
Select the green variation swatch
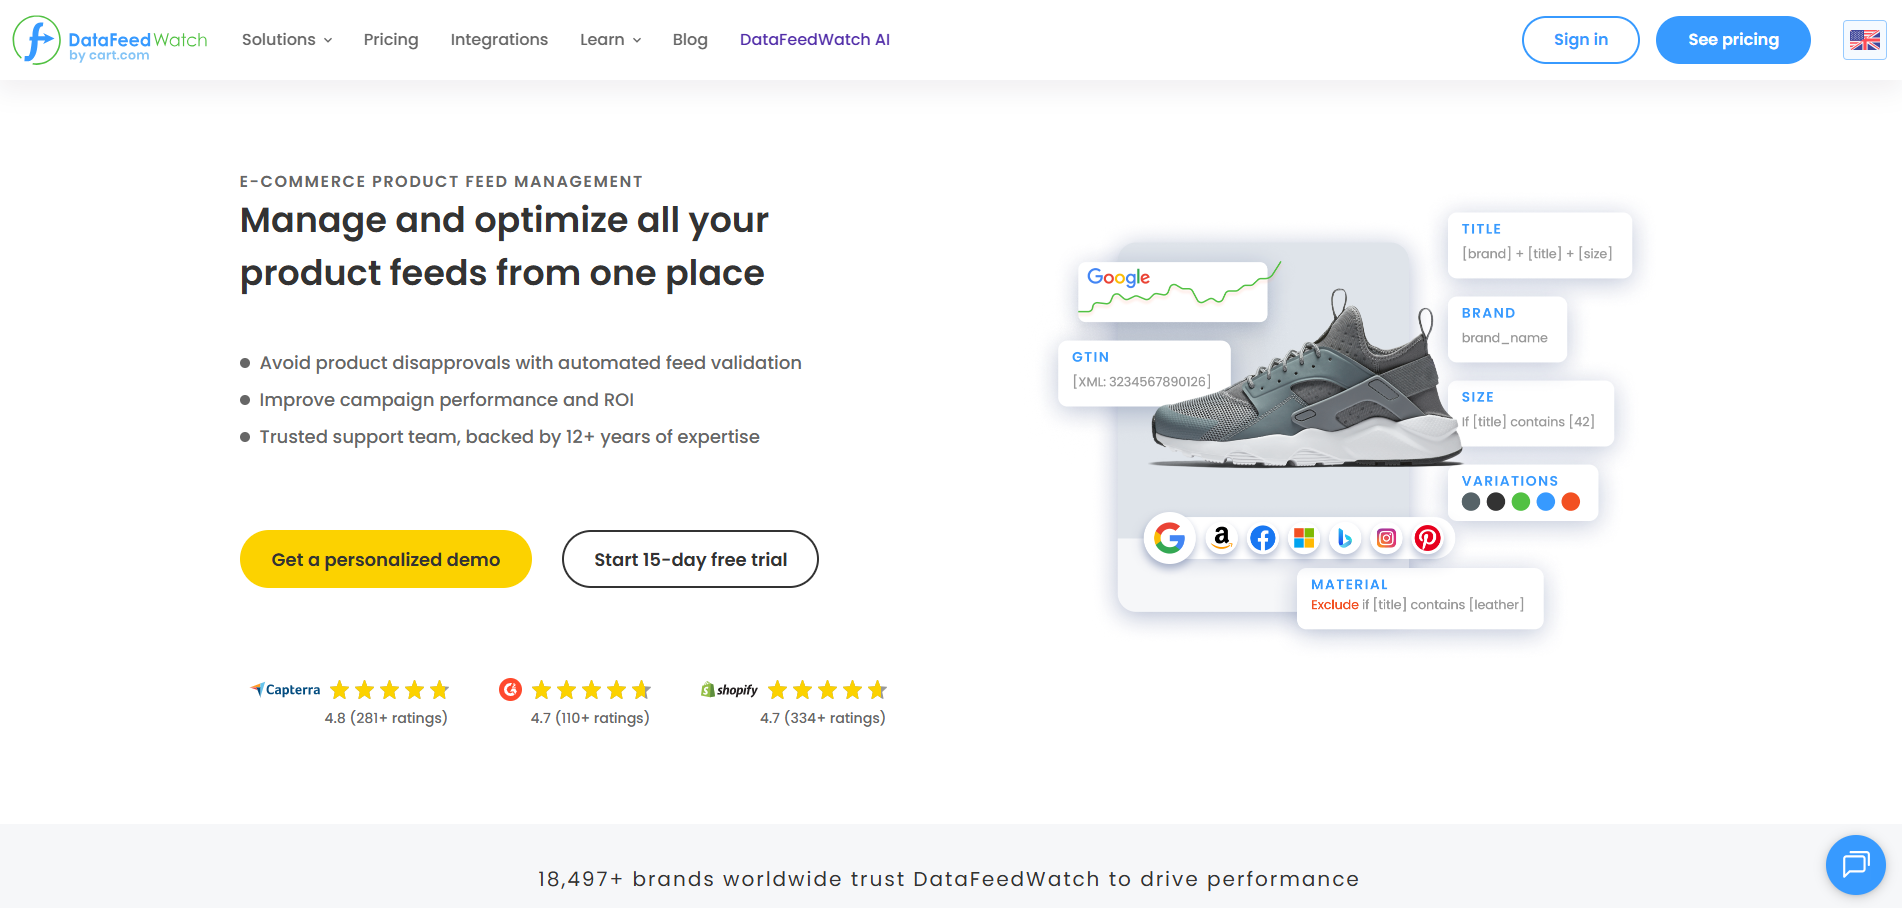[1521, 502]
